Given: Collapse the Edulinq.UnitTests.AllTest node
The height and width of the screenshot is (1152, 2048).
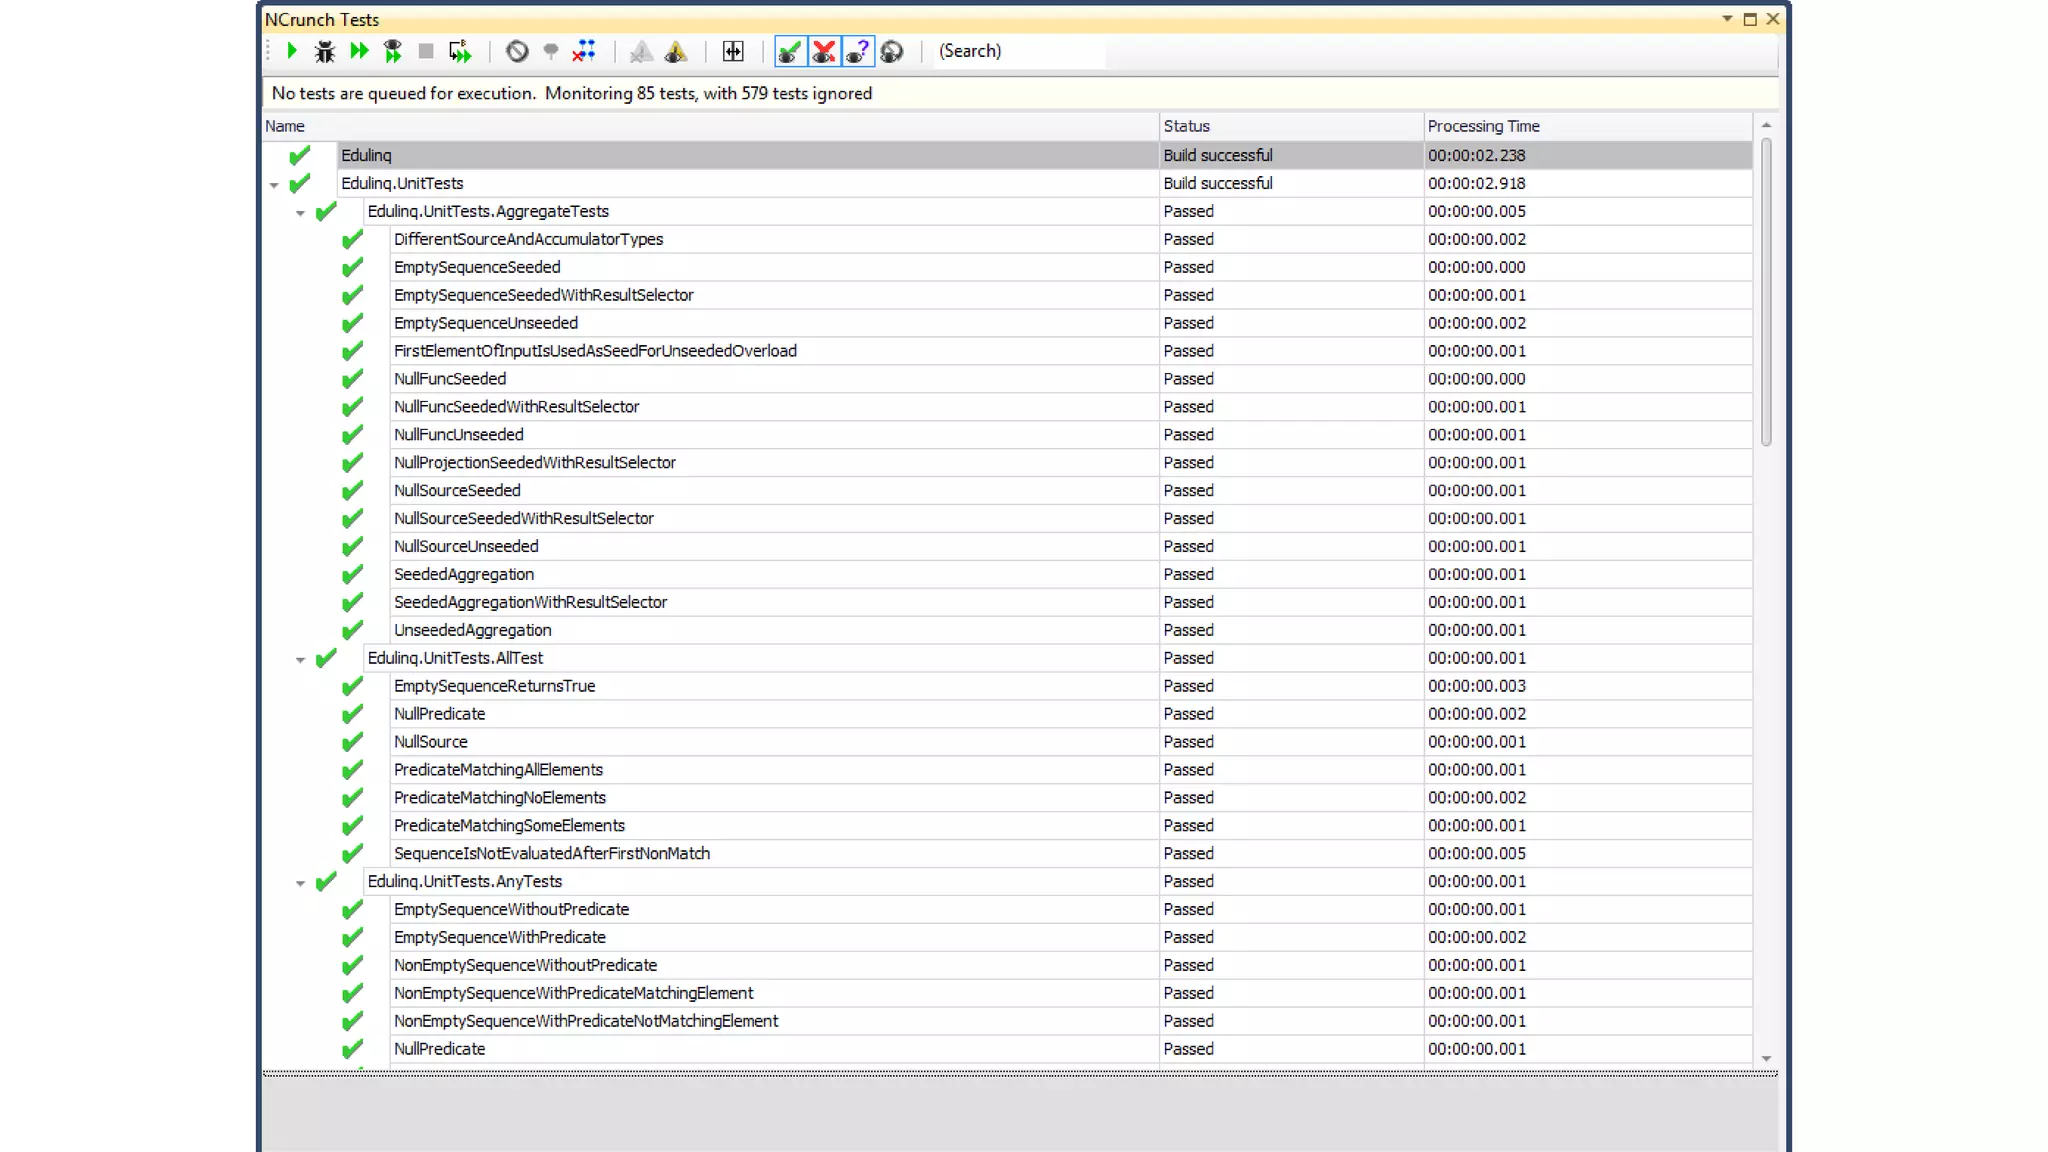Looking at the screenshot, I should point(300,660).
